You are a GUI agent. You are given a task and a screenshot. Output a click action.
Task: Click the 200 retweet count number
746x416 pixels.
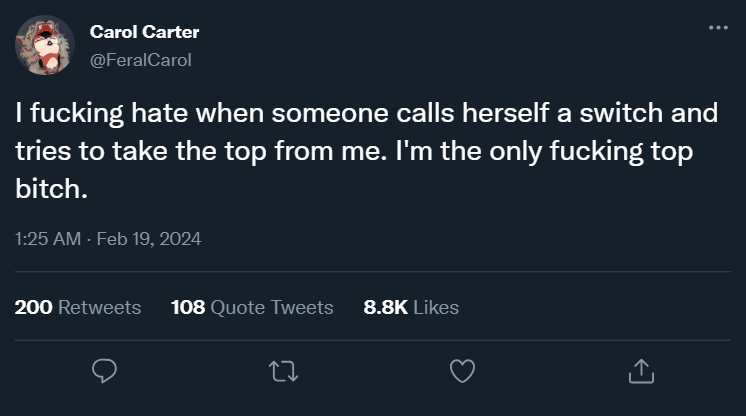pyautogui.click(x=34, y=307)
